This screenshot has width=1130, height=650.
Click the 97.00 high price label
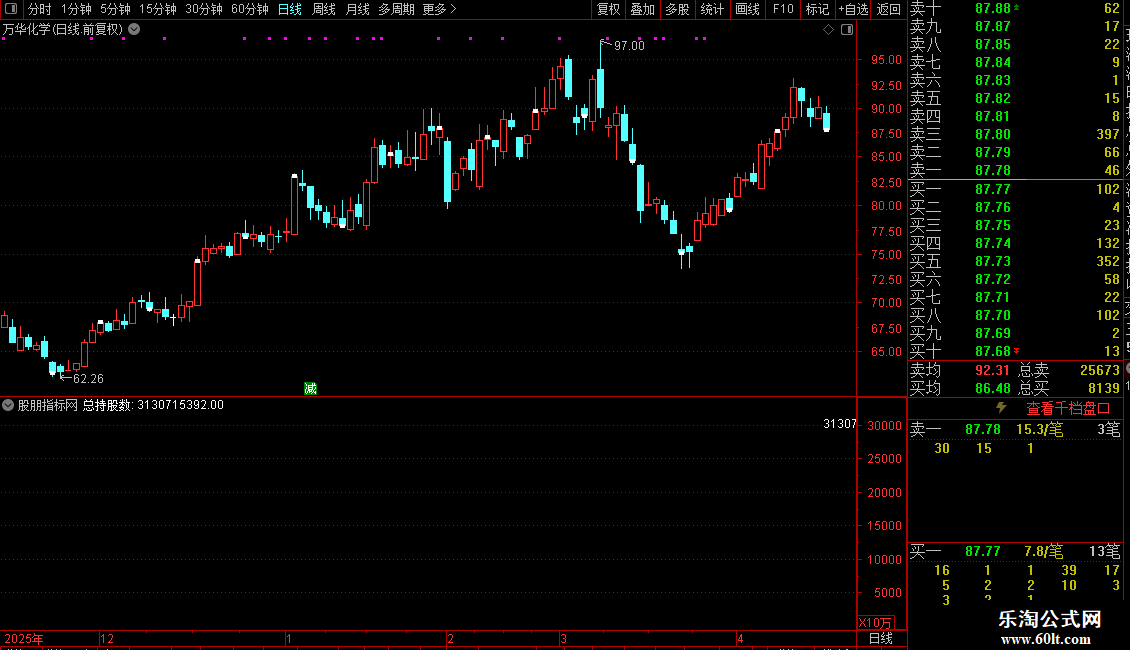coord(629,45)
